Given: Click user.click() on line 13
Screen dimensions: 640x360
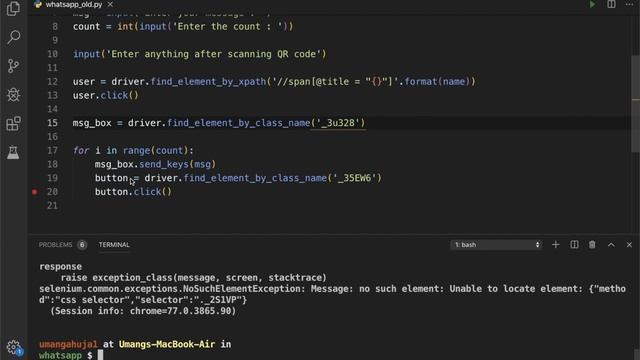Looking at the screenshot, I should (x=106, y=96).
